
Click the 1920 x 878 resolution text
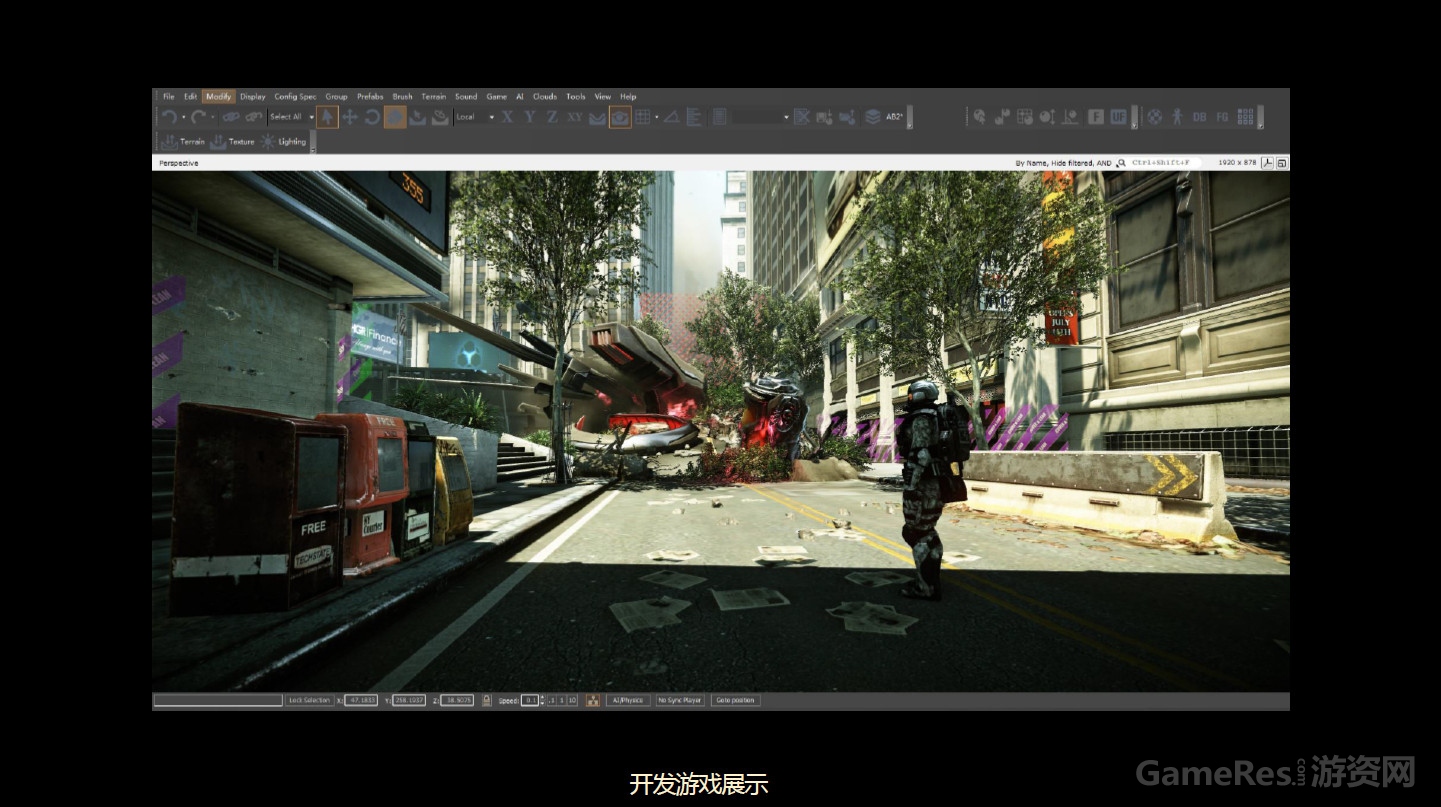click(1237, 162)
